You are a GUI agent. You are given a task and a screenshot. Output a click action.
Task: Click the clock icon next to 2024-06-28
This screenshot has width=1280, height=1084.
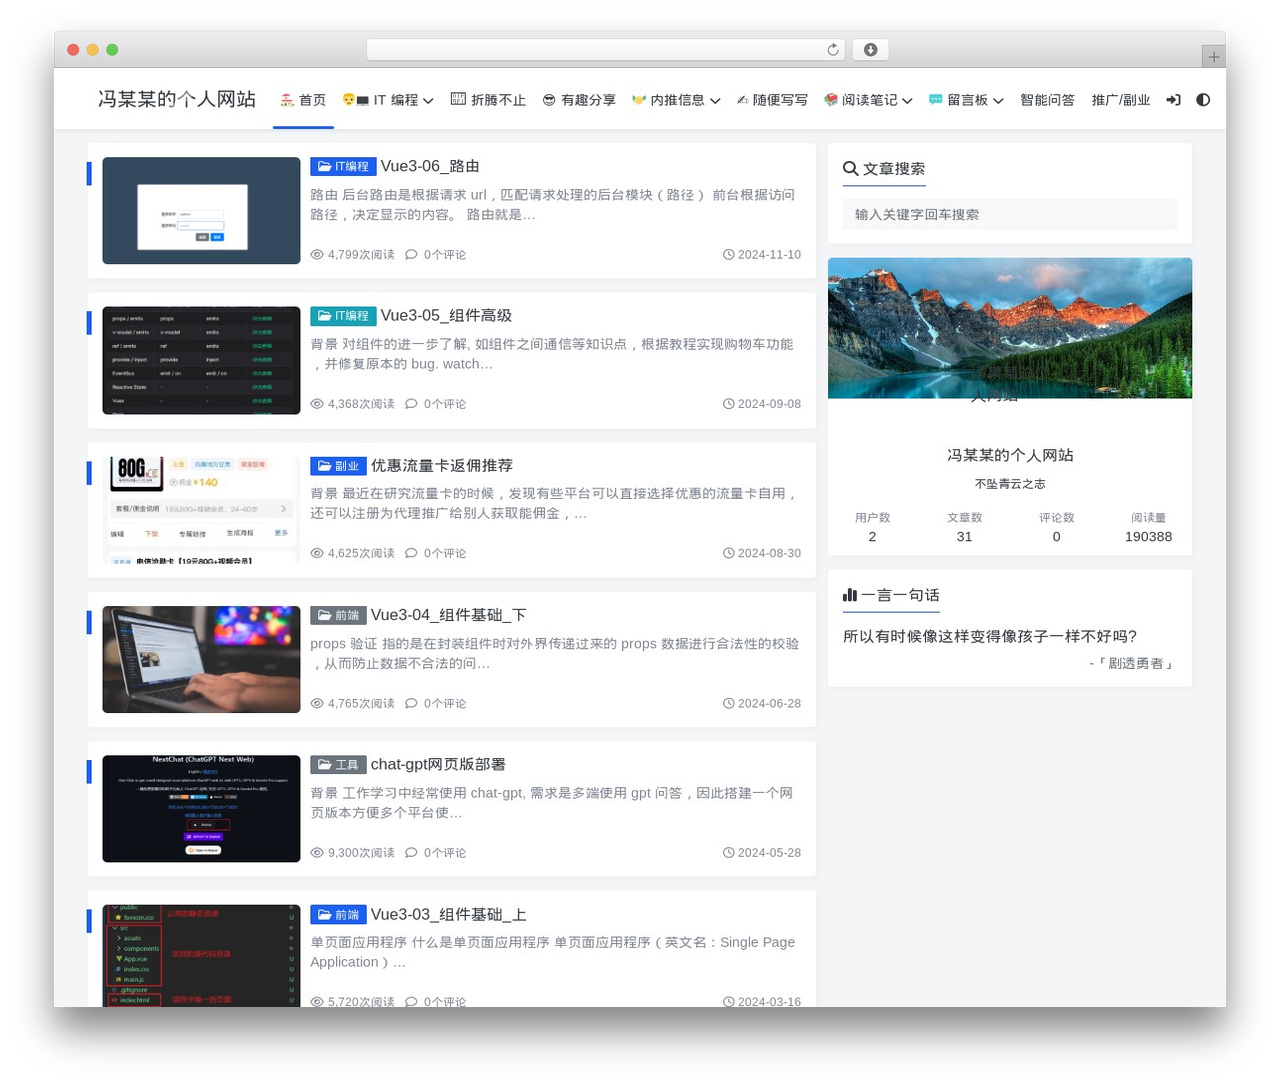coord(729,704)
